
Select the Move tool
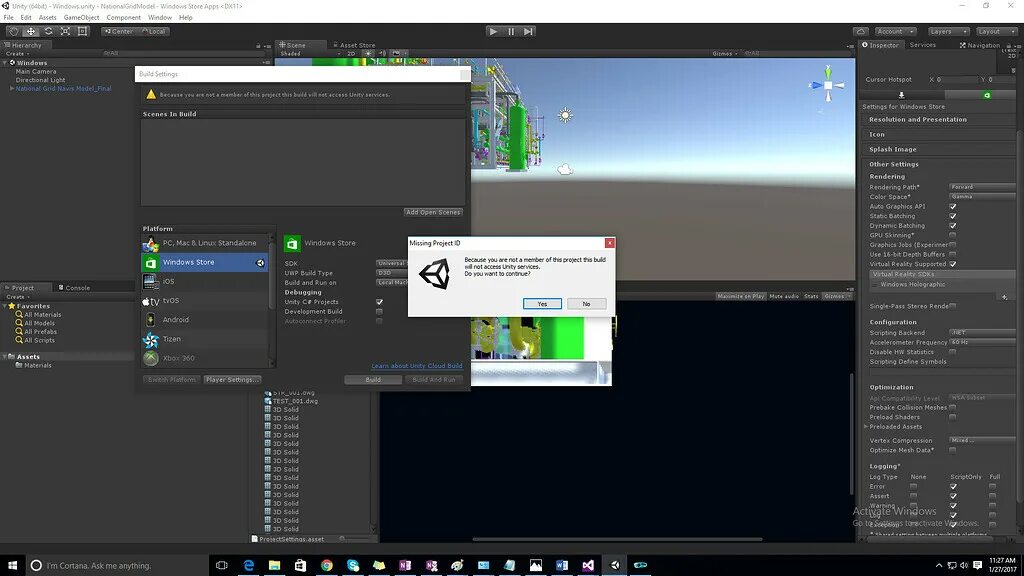(31, 31)
